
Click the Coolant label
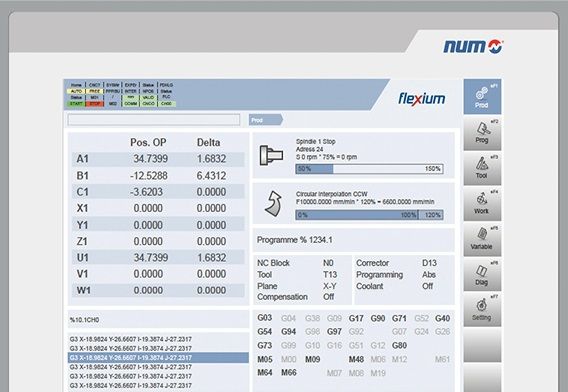pyautogui.click(x=369, y=286)
